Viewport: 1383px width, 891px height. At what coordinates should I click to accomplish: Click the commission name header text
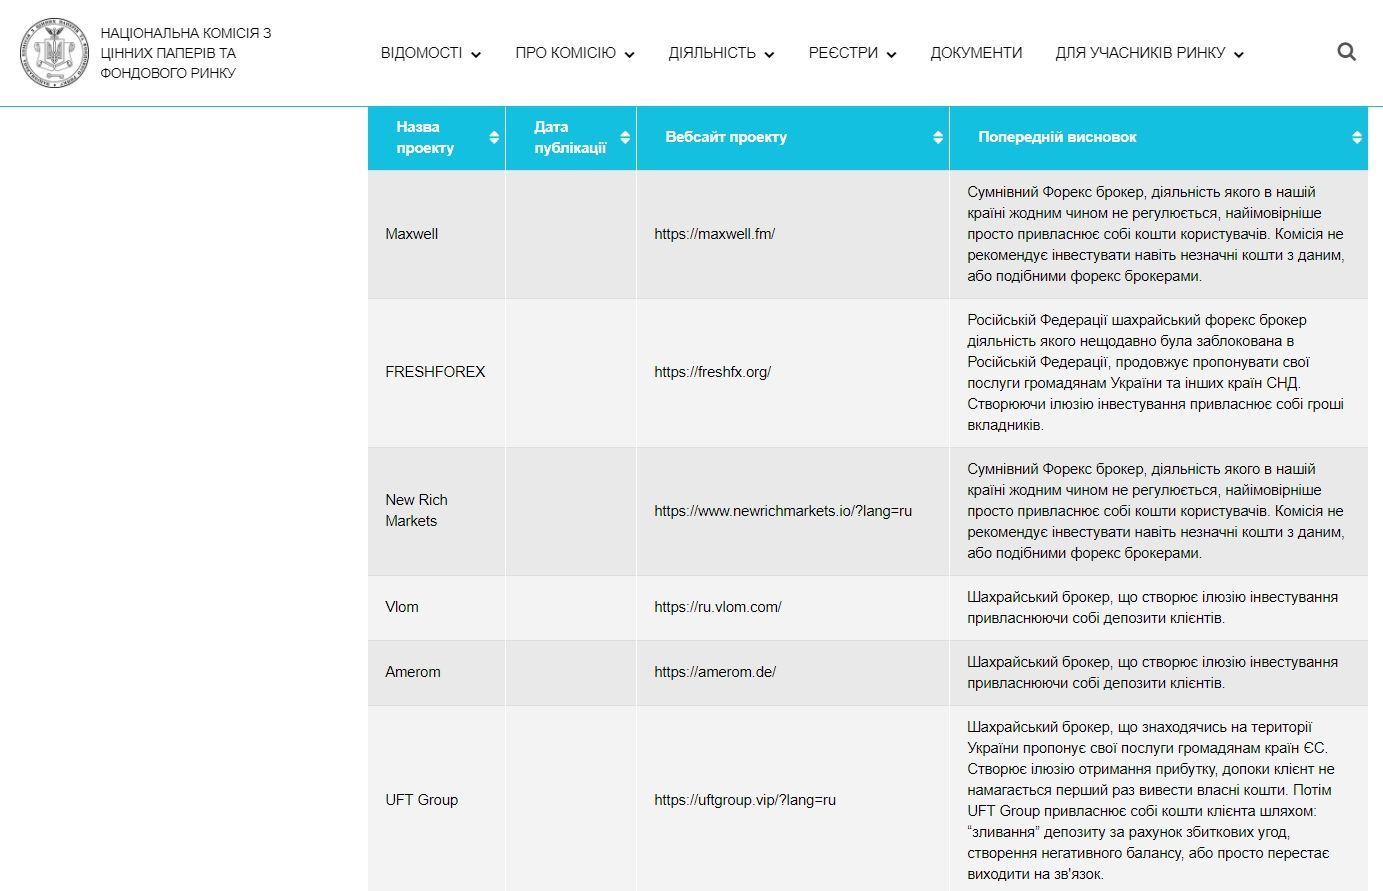click(185, 53)
